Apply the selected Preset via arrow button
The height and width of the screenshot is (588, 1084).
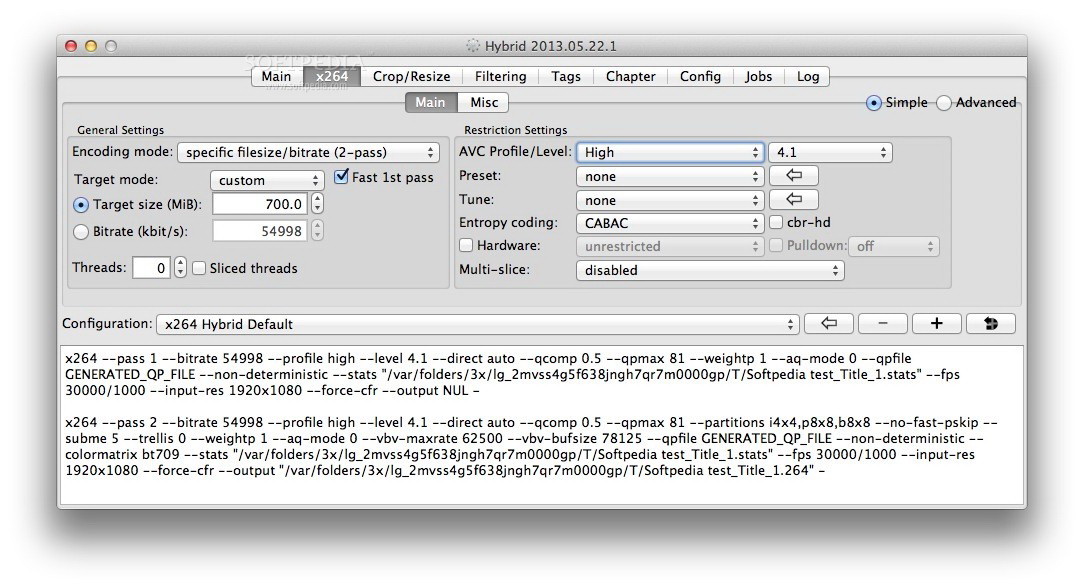794,176
